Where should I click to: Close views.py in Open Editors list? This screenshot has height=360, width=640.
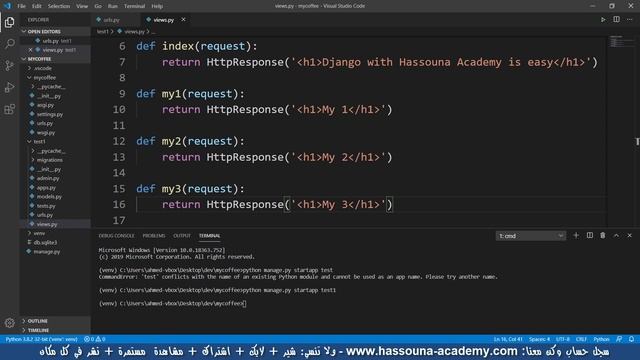click(x=31, y=50)
